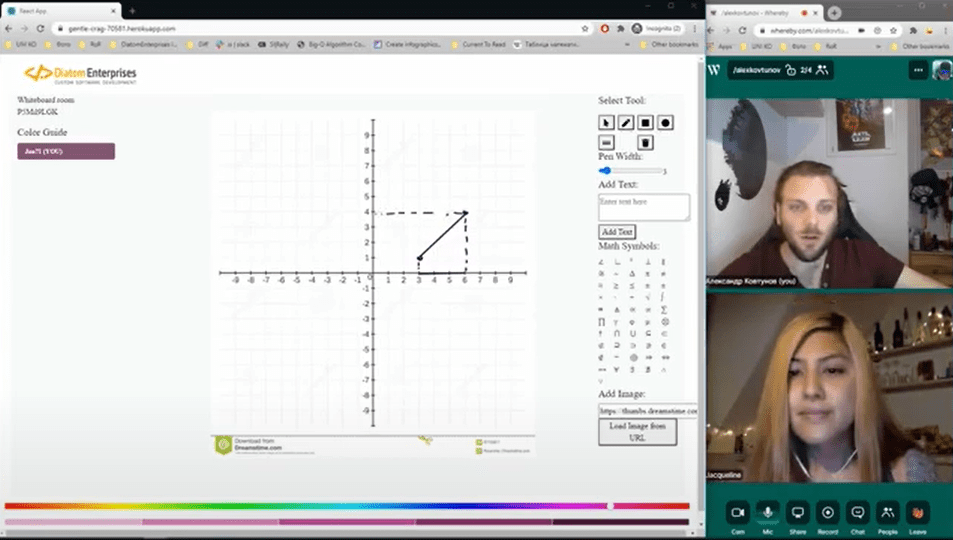This screenshot has height=540, width=953.
Task: Bookmark the whiteboard page with star
Action: 585,29
